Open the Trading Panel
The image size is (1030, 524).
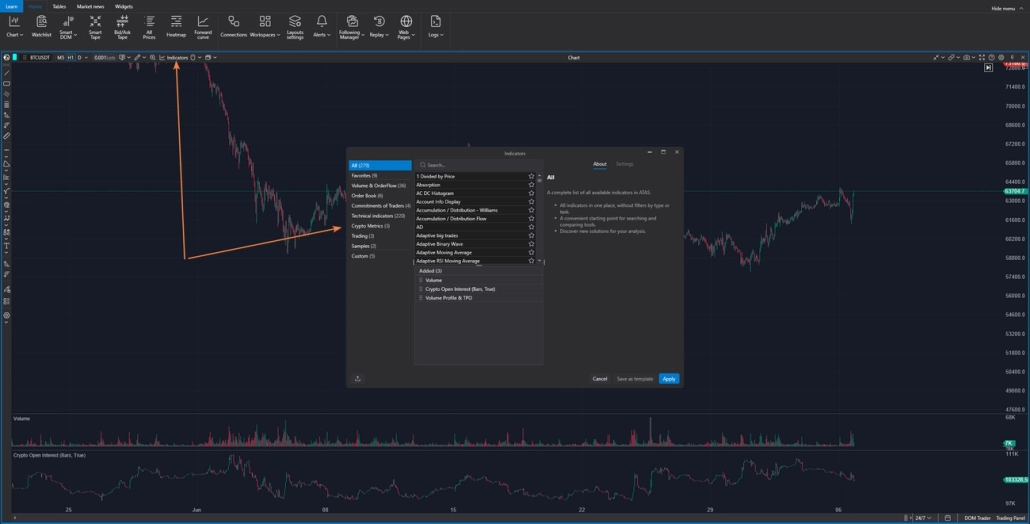[1010, 518]
